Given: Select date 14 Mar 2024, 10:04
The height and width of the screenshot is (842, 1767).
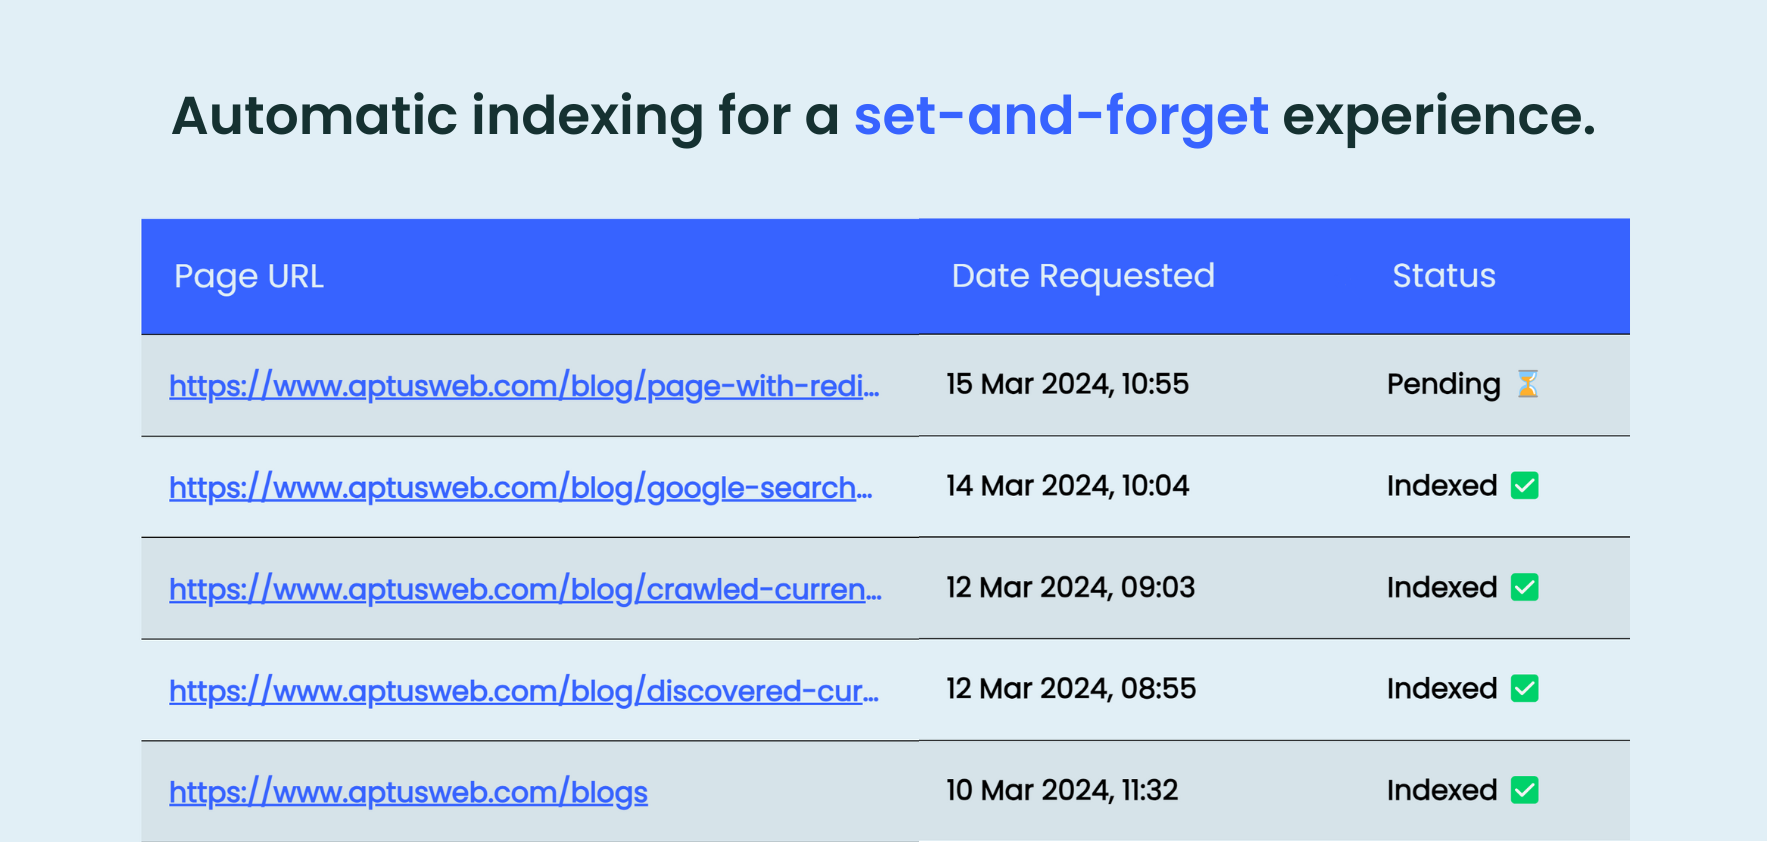Looking at the screenshot, I should (x=1067, y=486).
